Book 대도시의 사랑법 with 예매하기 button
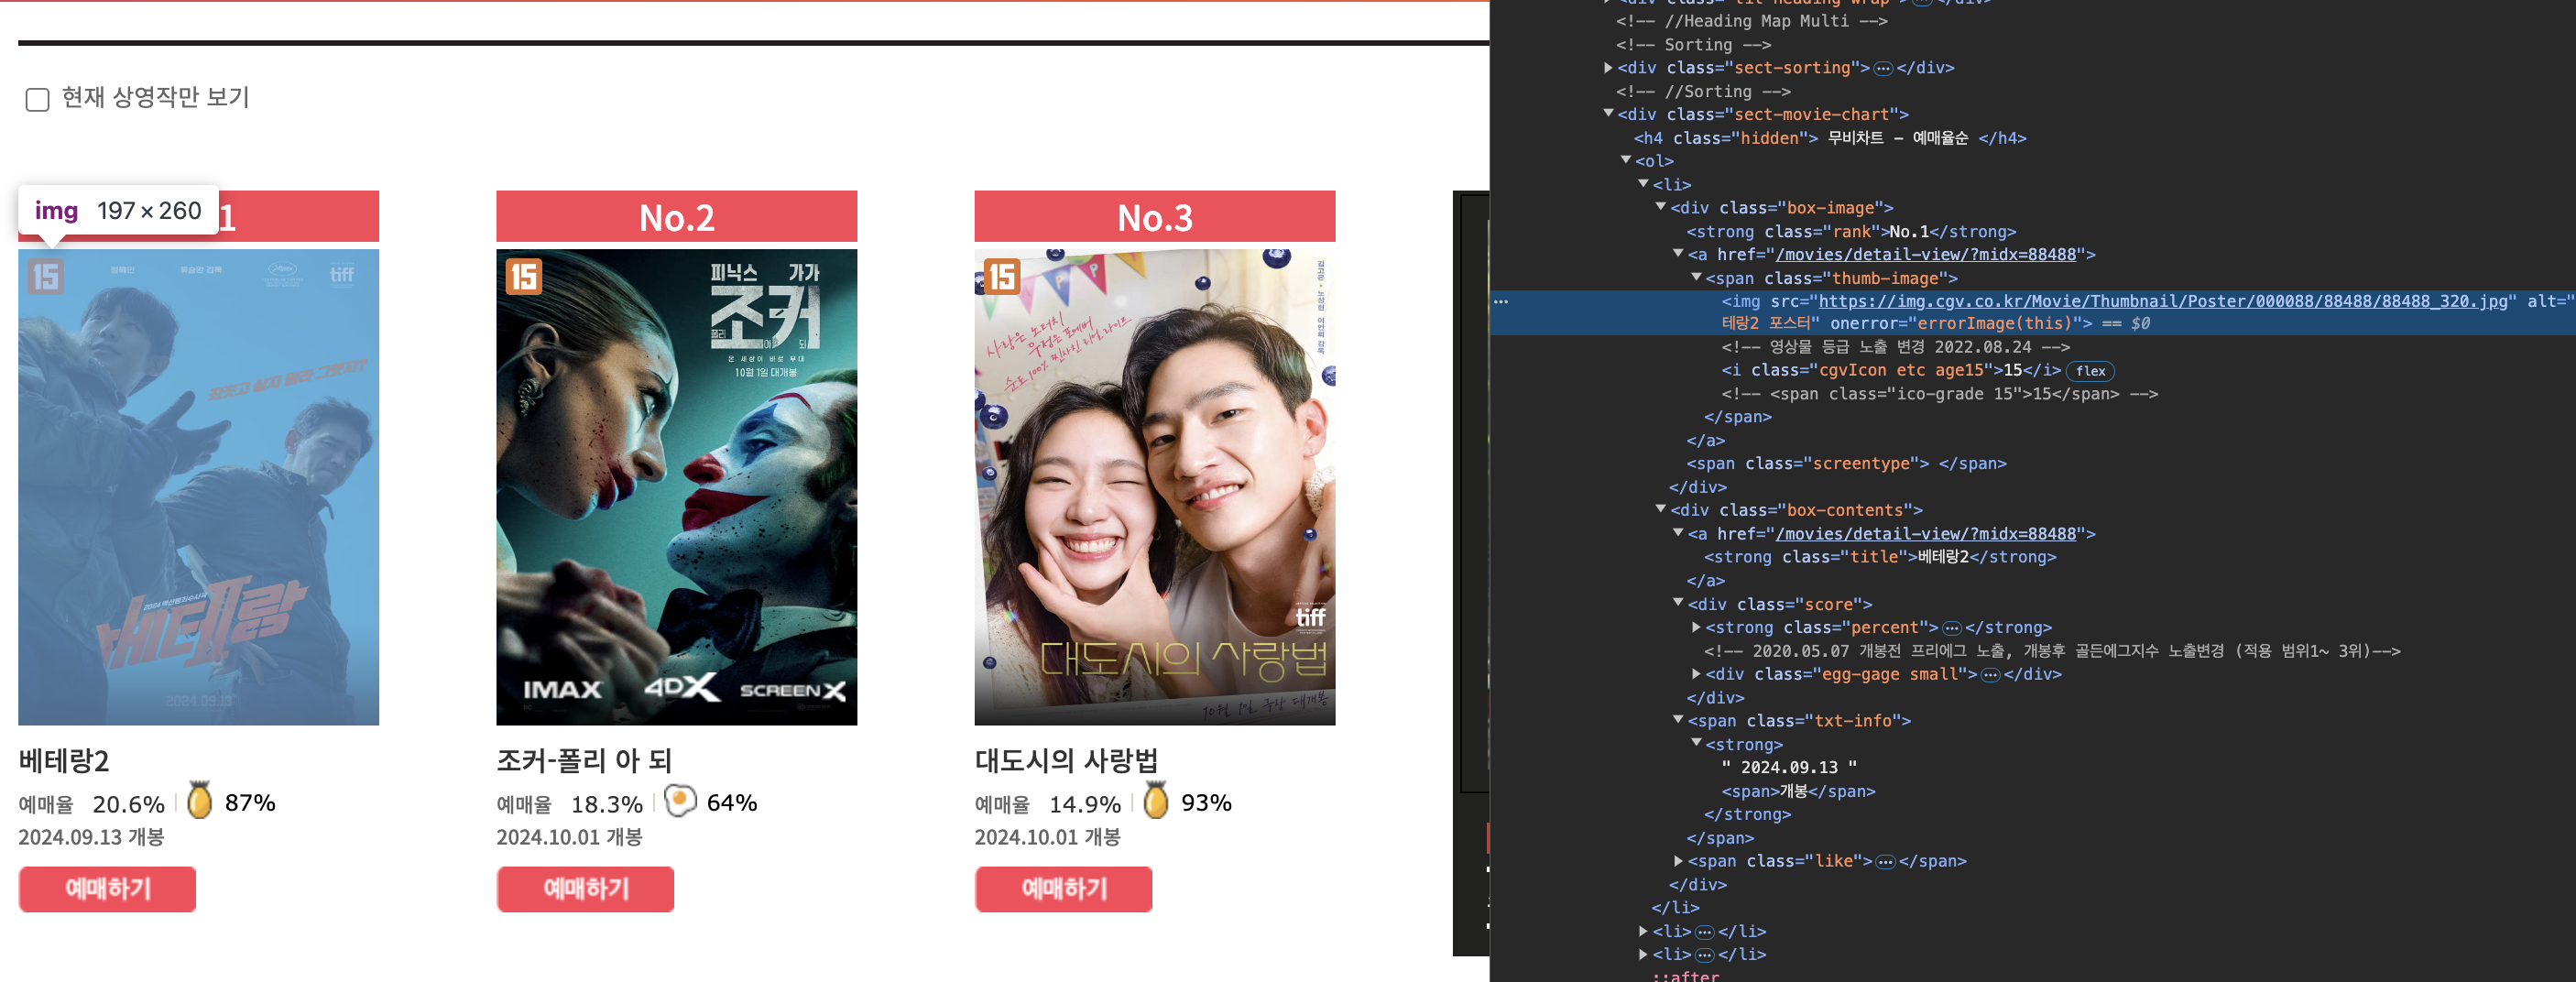Viewport: 2576px width, 982px height. click(x=1063, y=889)
